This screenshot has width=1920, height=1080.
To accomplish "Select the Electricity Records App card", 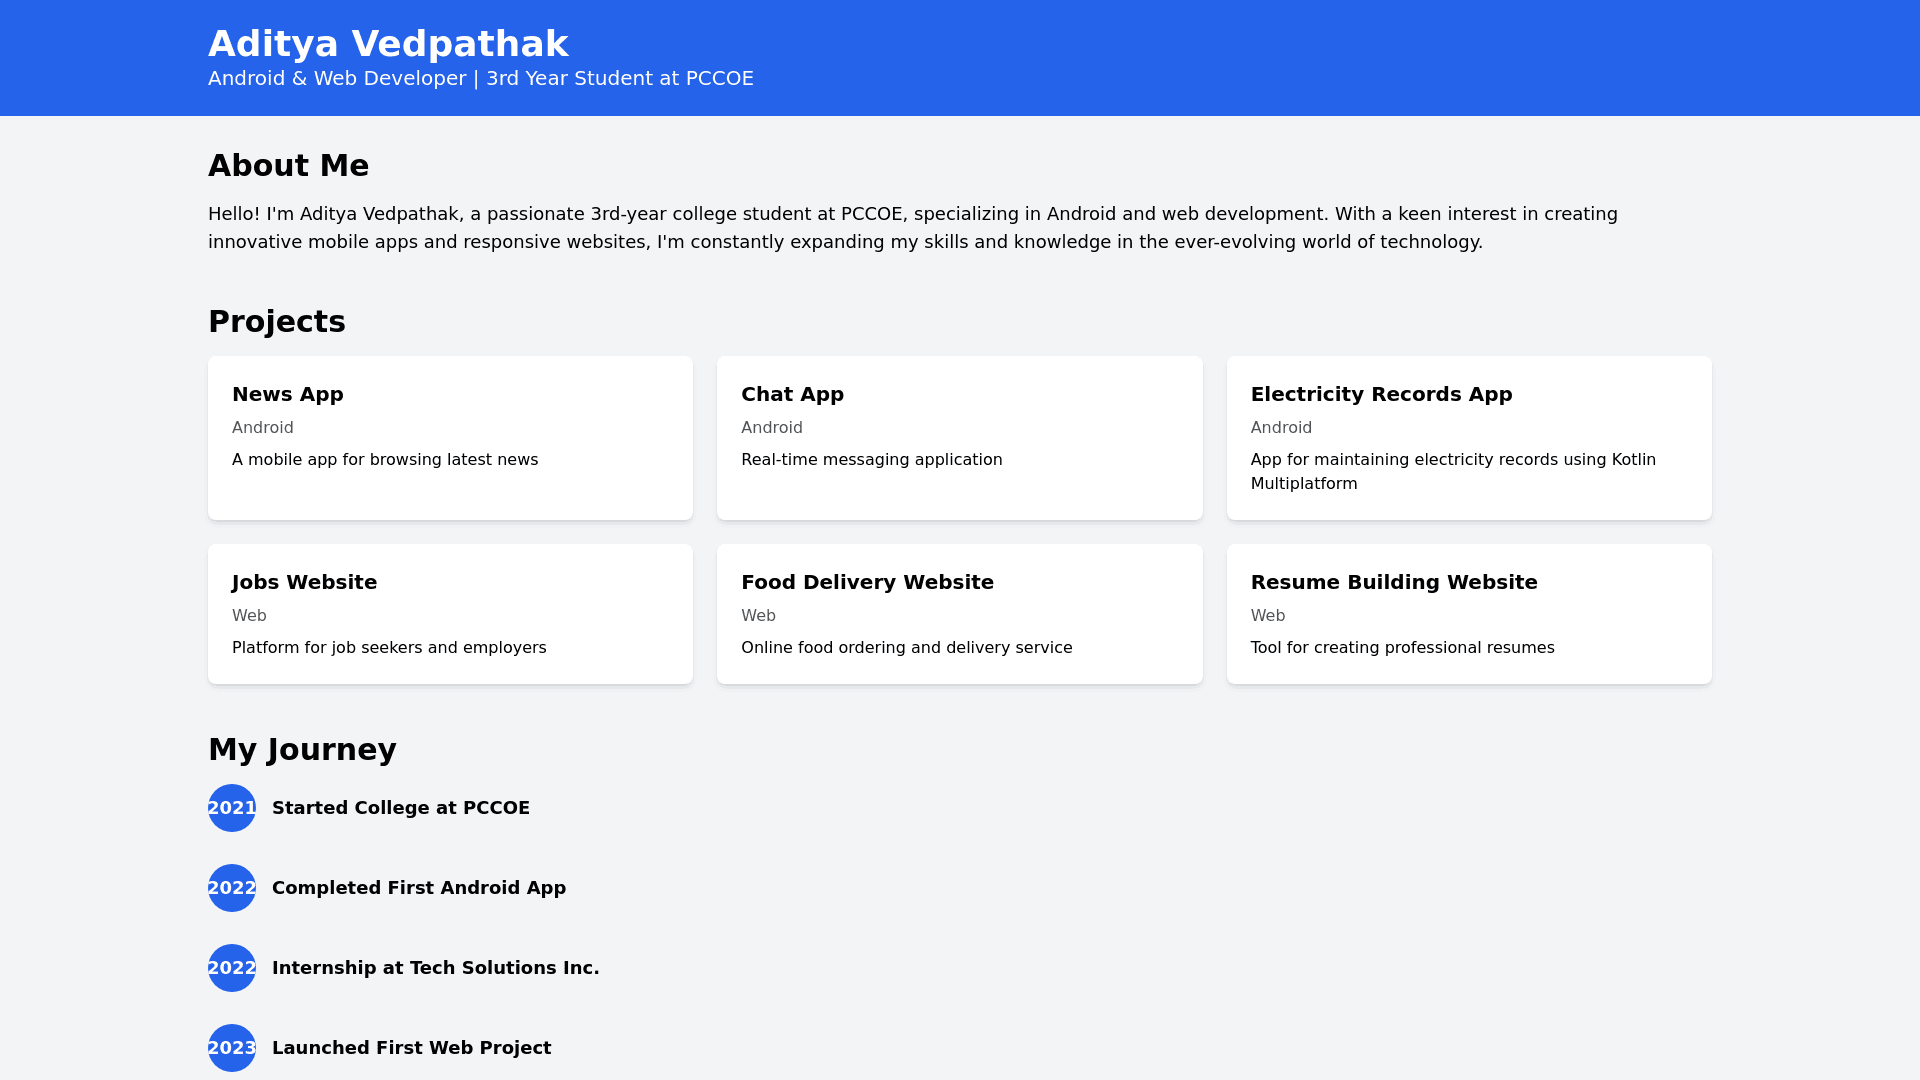I will pyautogui.click(x=1469, y=438).
